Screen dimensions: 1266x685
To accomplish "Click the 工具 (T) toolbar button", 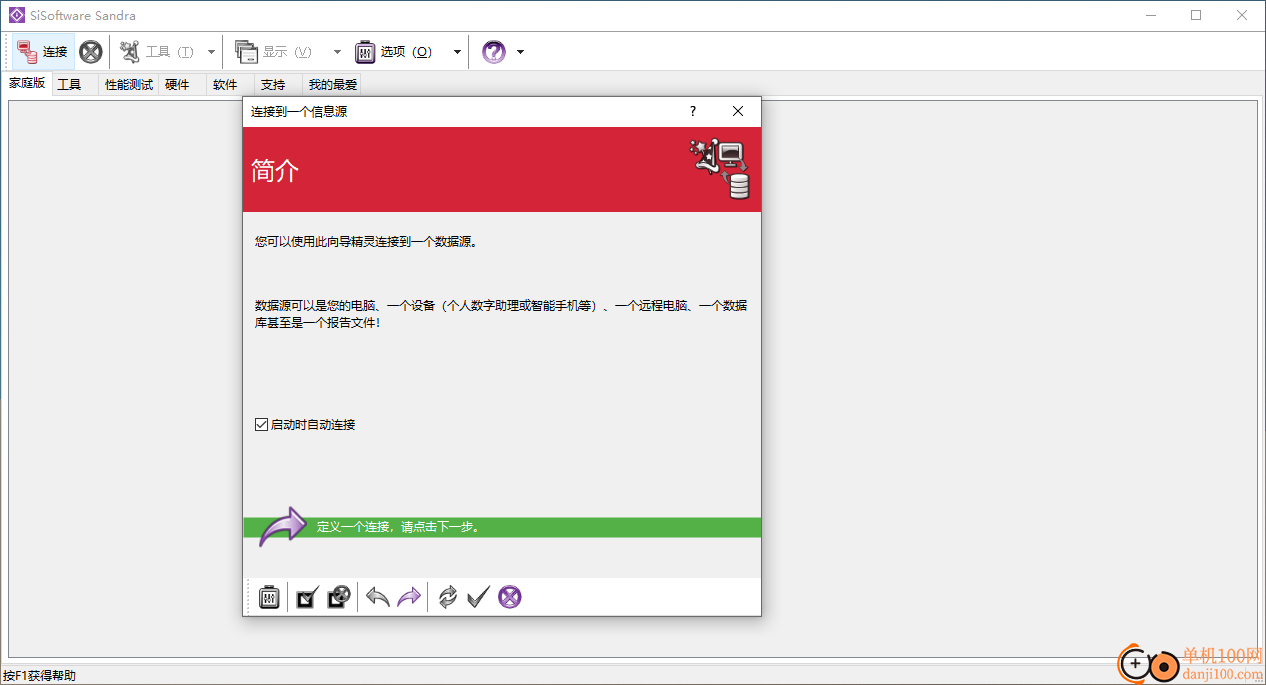I will (158, 51).
